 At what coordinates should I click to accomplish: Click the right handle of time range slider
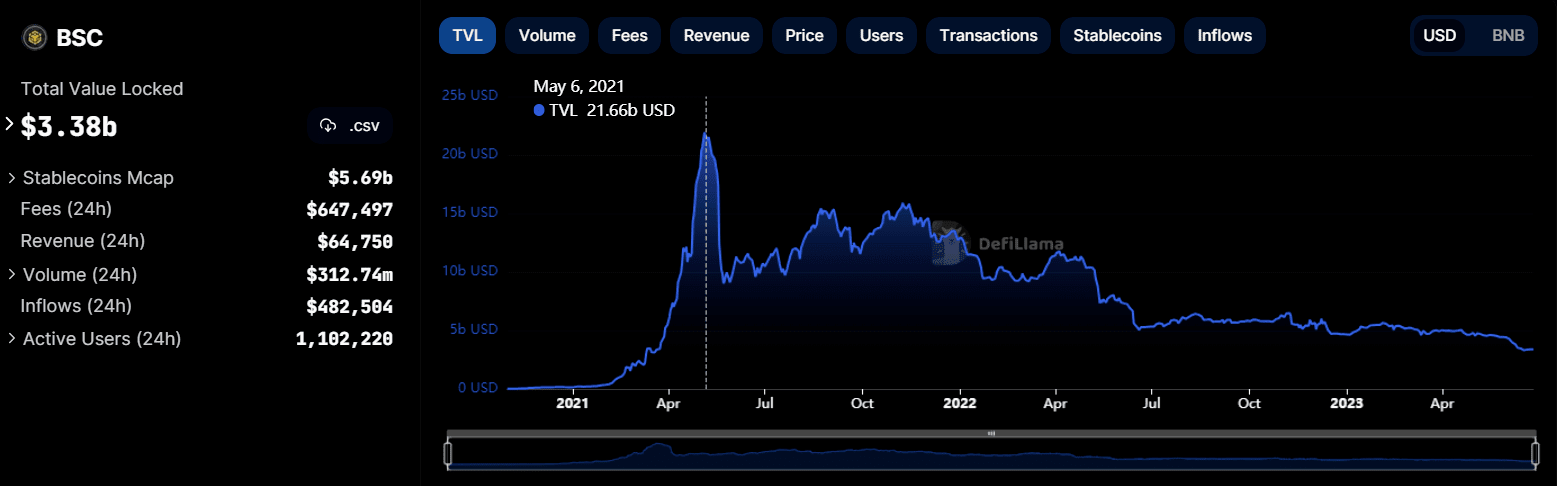(1534, 455)
